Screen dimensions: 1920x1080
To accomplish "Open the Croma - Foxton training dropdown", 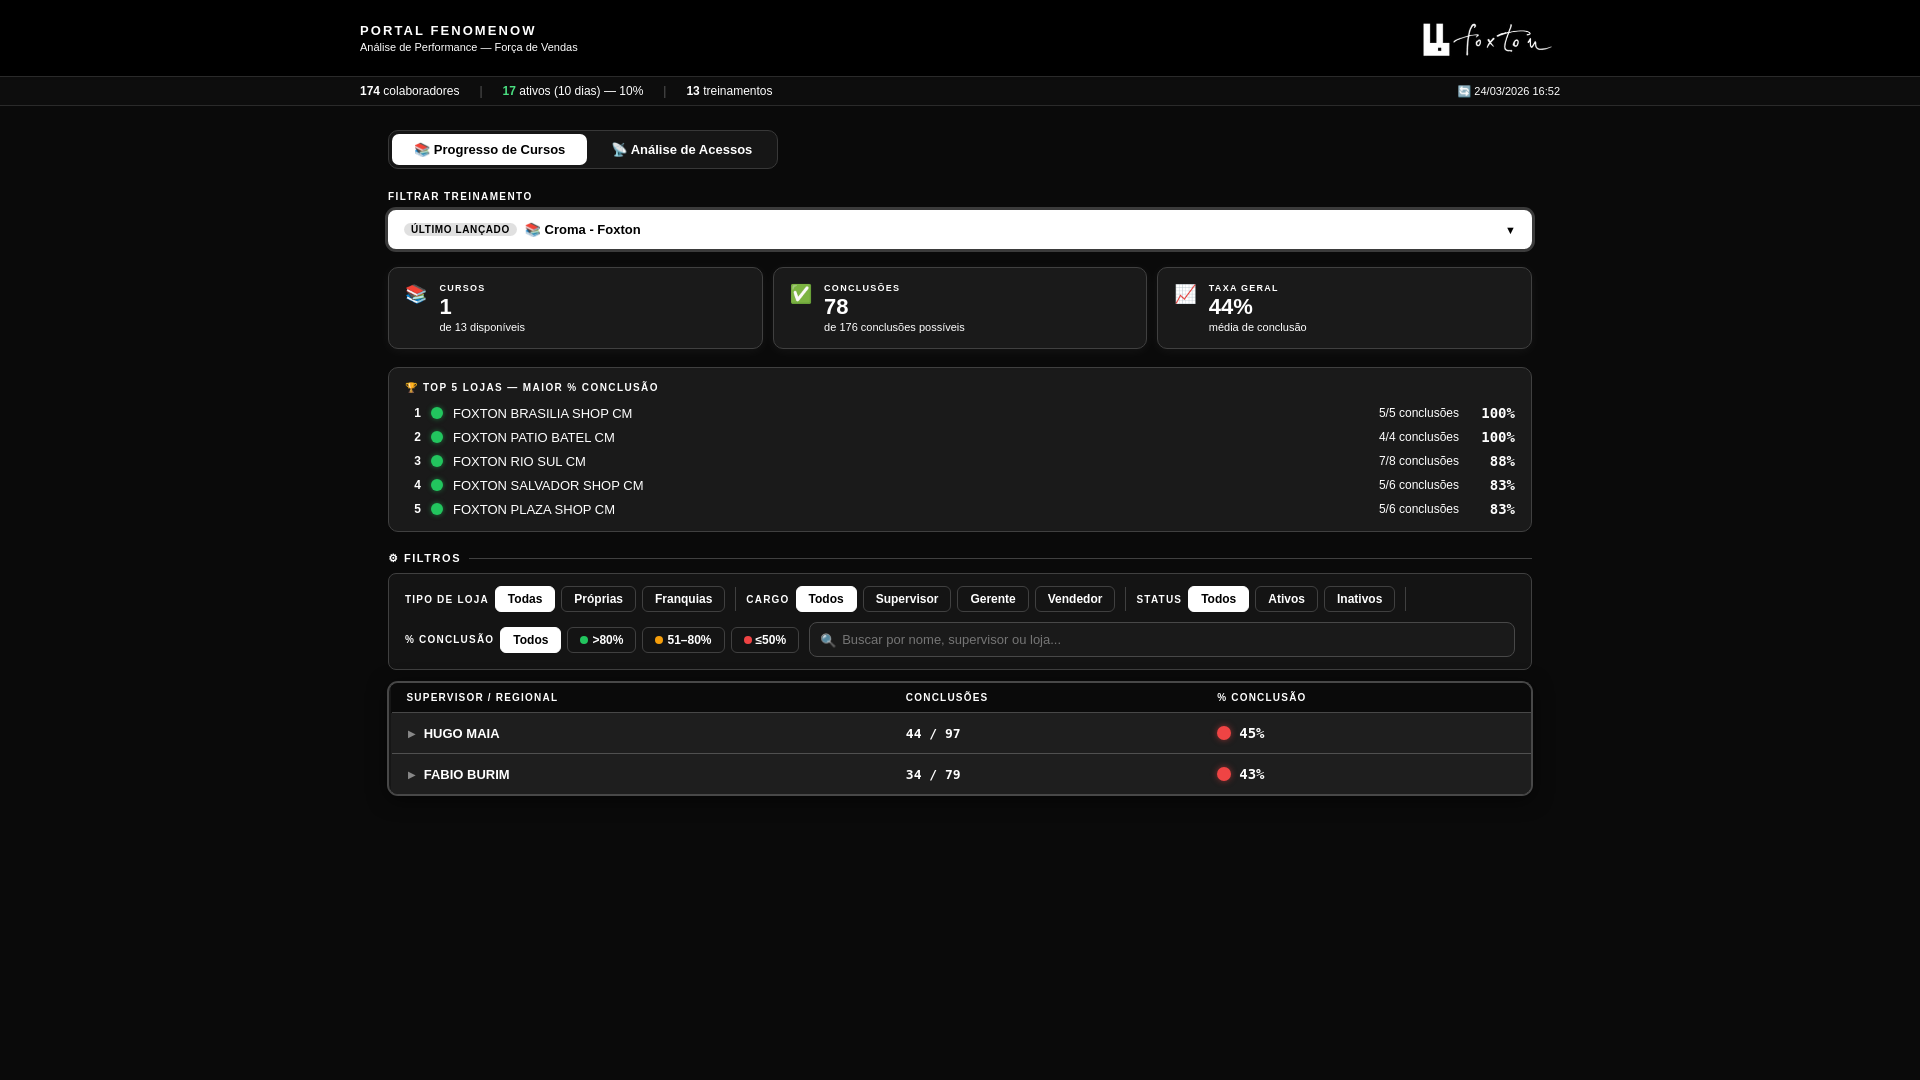I will (960, 230).
